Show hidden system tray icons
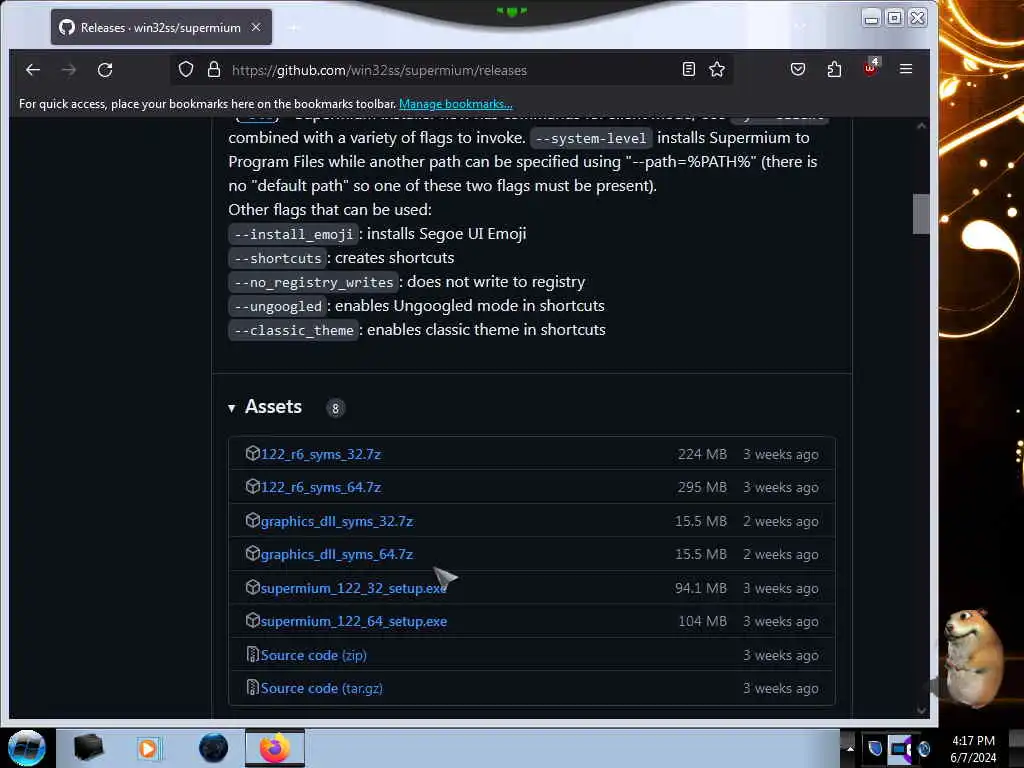 pyautogui.click(x=850, y=748)
